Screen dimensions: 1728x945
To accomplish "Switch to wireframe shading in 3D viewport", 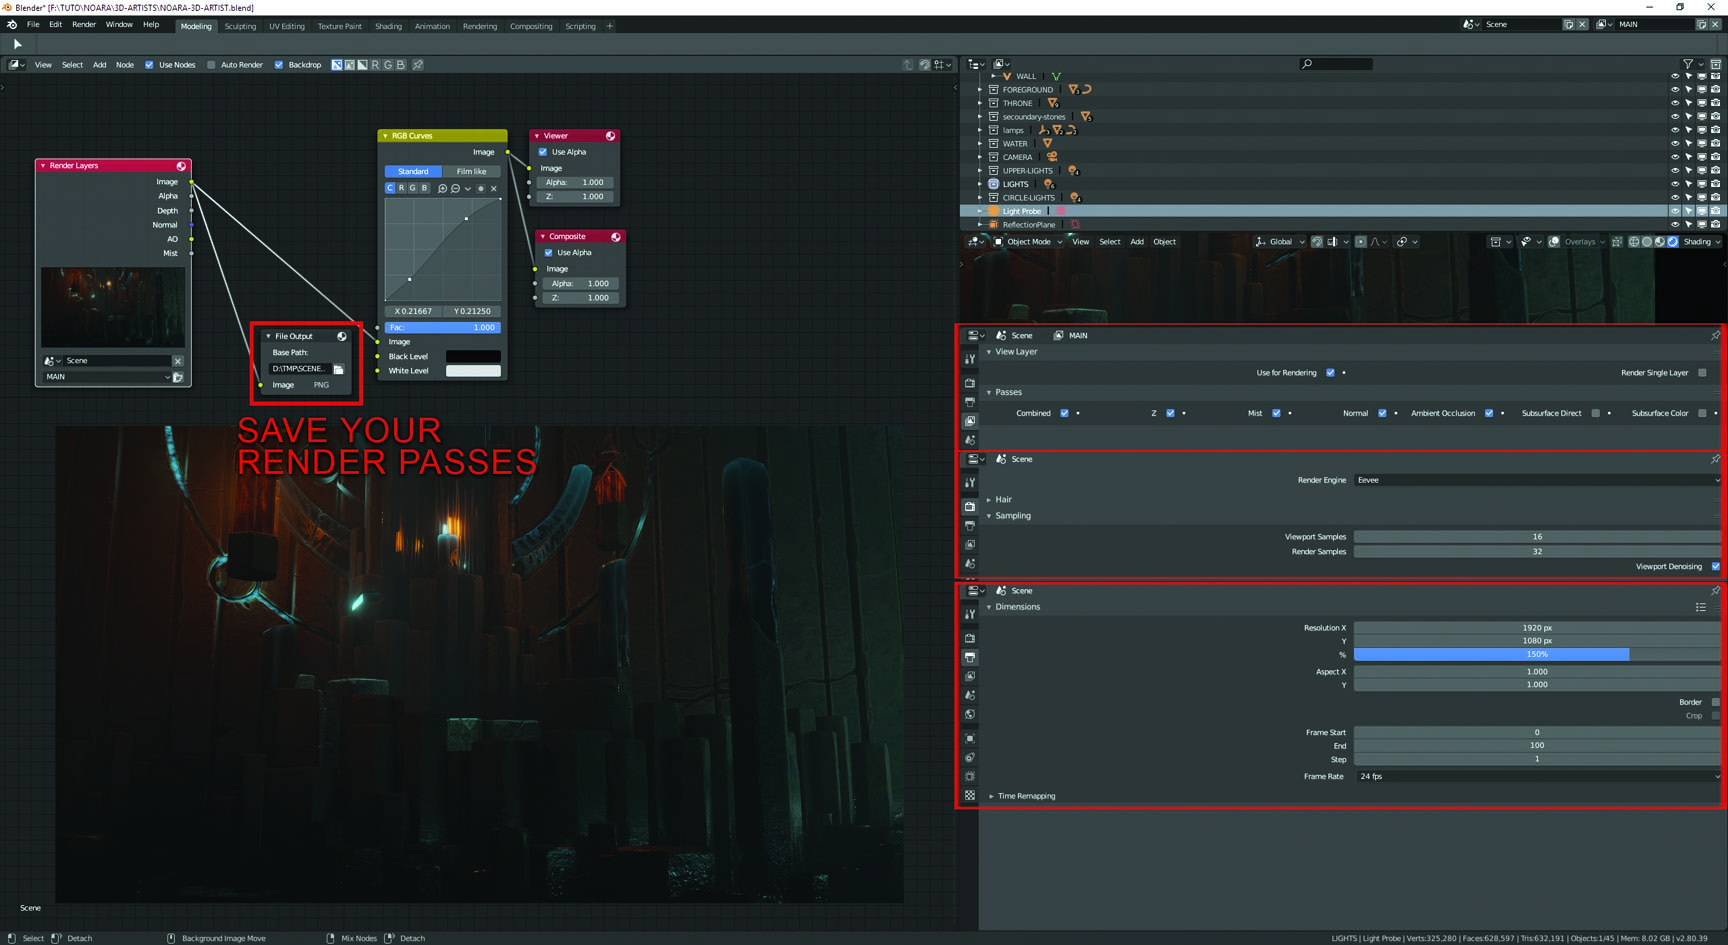I will [1634, 242].
